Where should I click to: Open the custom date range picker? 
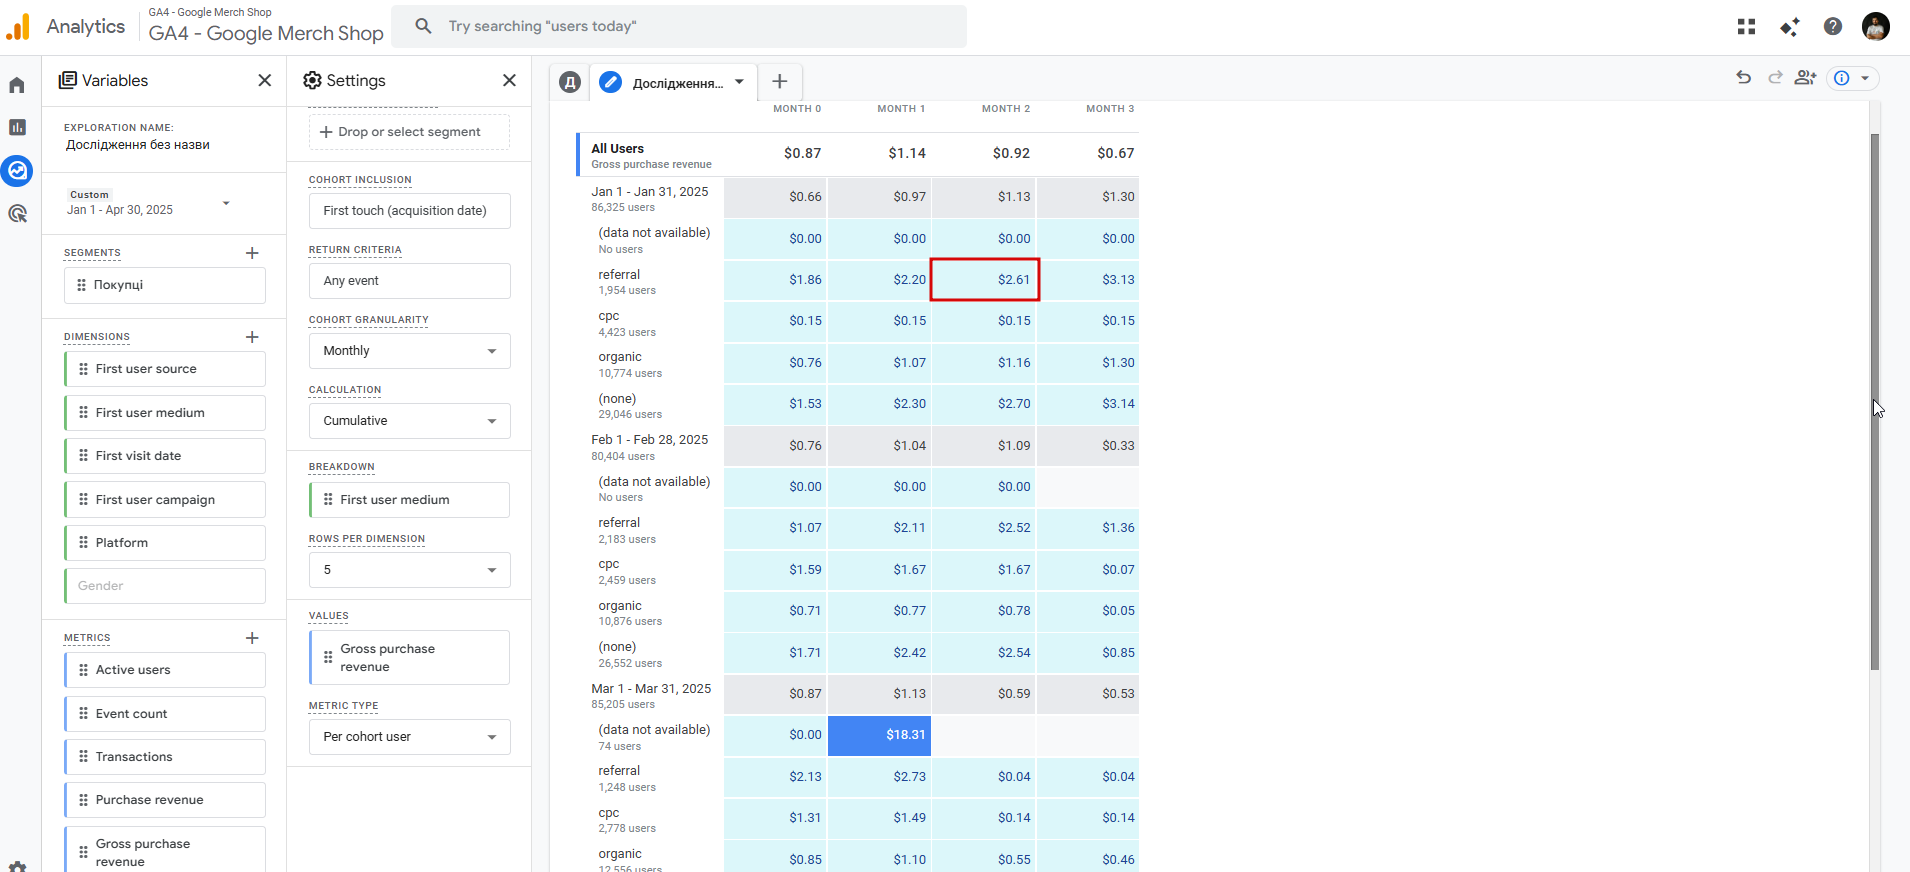coord(150,203)
